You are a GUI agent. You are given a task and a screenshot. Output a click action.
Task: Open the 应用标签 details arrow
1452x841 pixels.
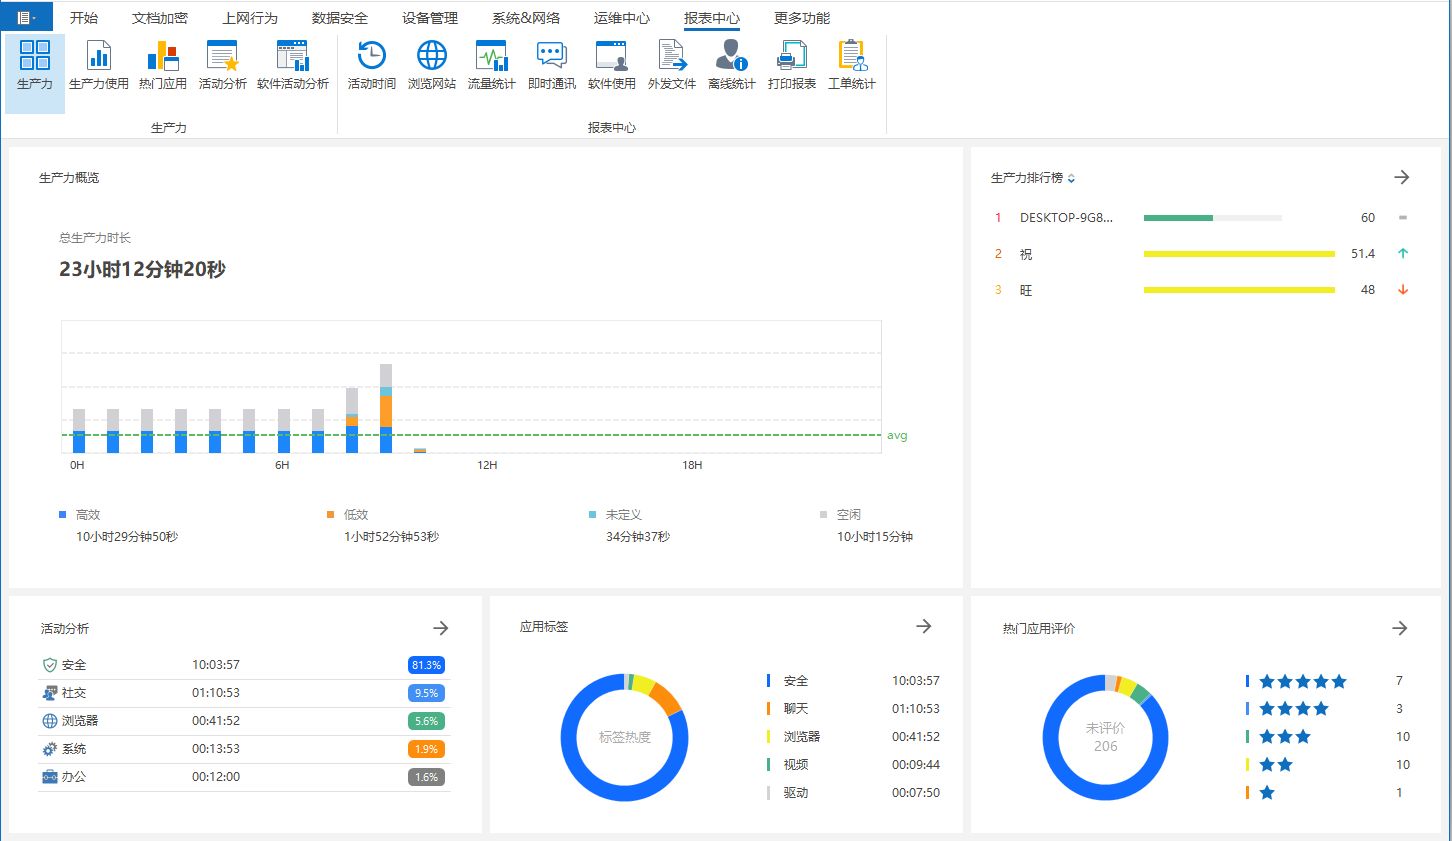pos(924,626)
